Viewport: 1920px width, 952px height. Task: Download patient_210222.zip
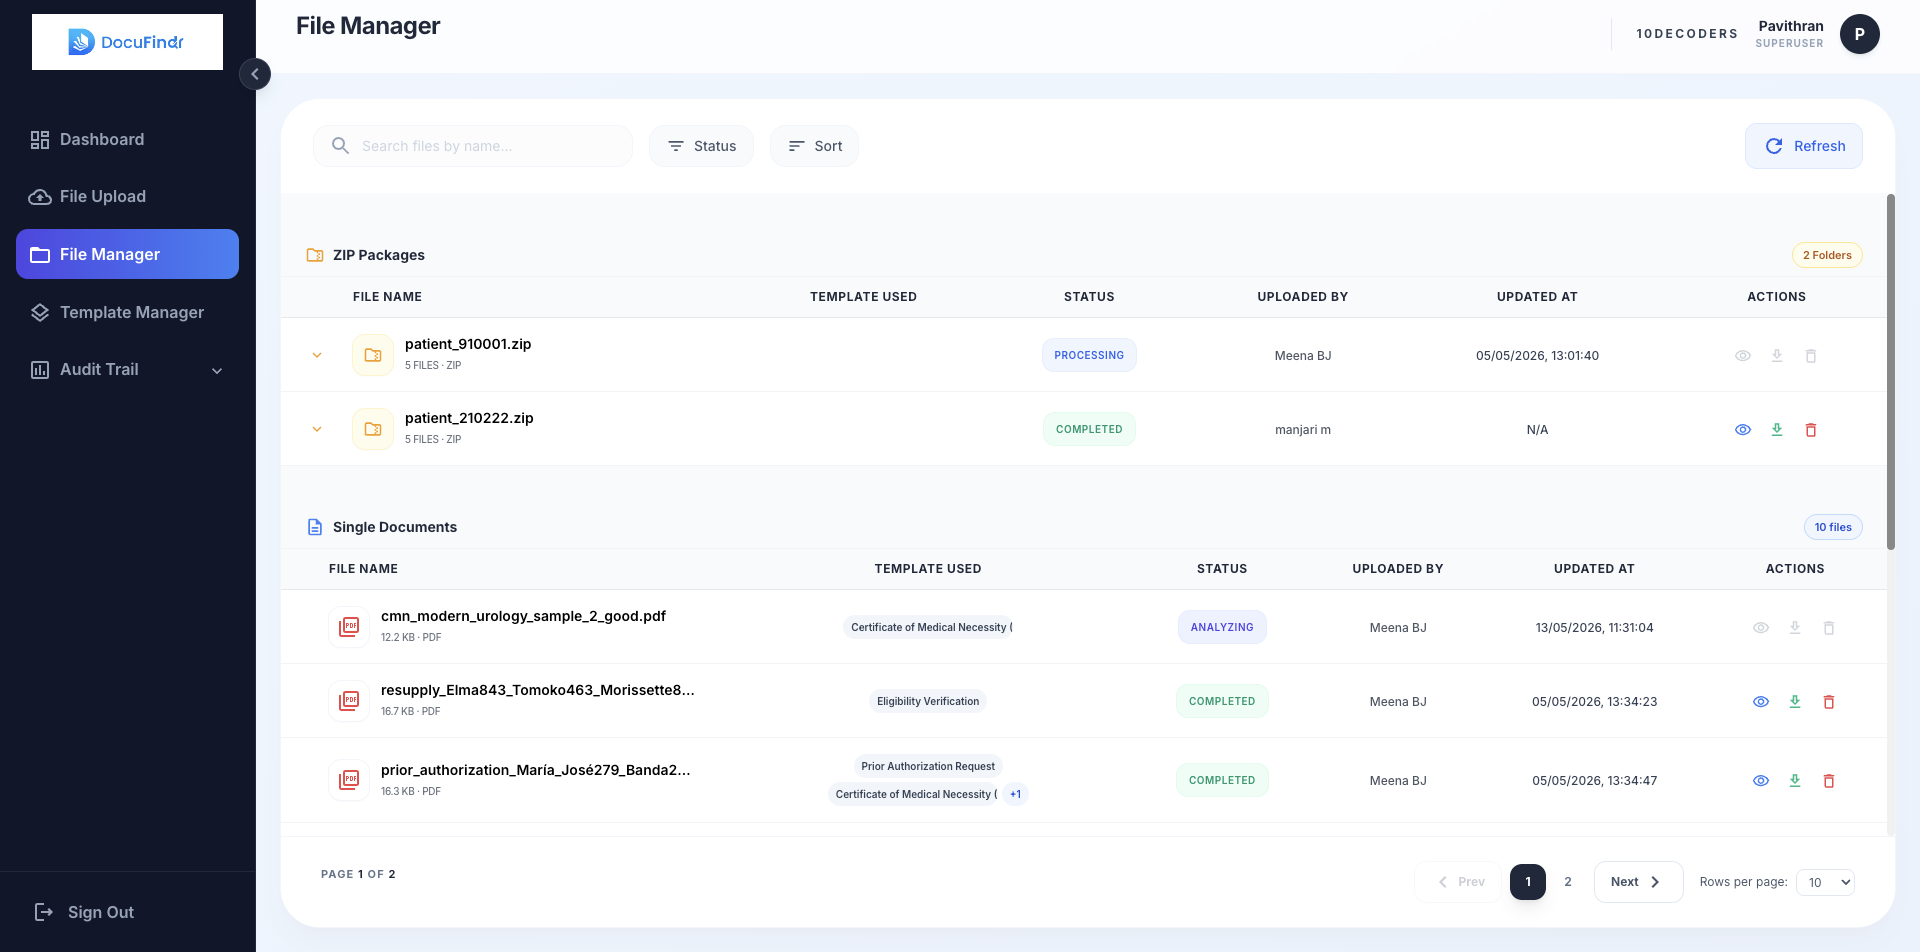pyautogui.click(x=1777, y=430)
